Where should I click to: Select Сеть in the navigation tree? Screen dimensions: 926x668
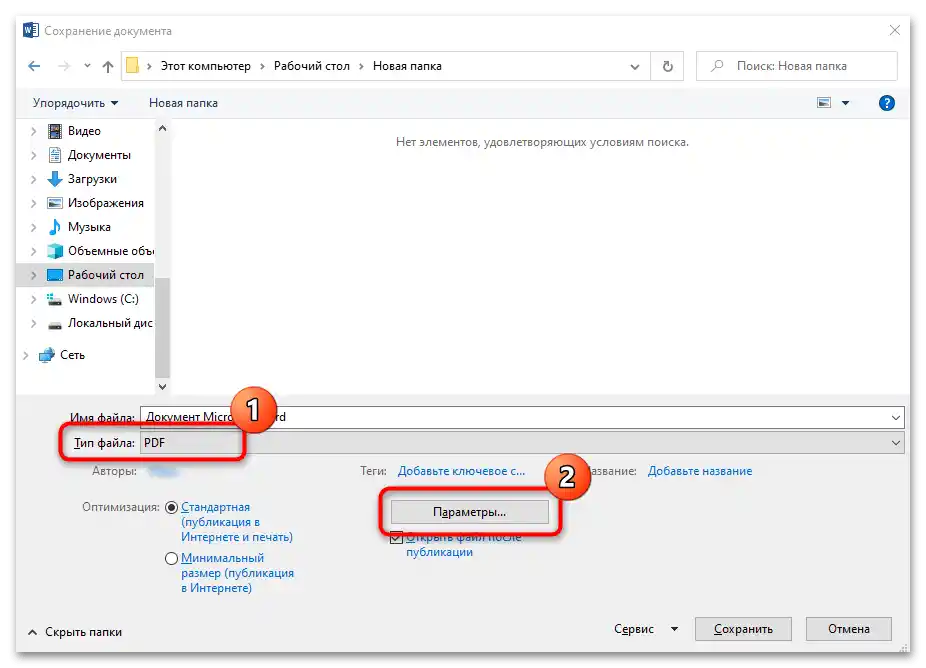[72, 354]
